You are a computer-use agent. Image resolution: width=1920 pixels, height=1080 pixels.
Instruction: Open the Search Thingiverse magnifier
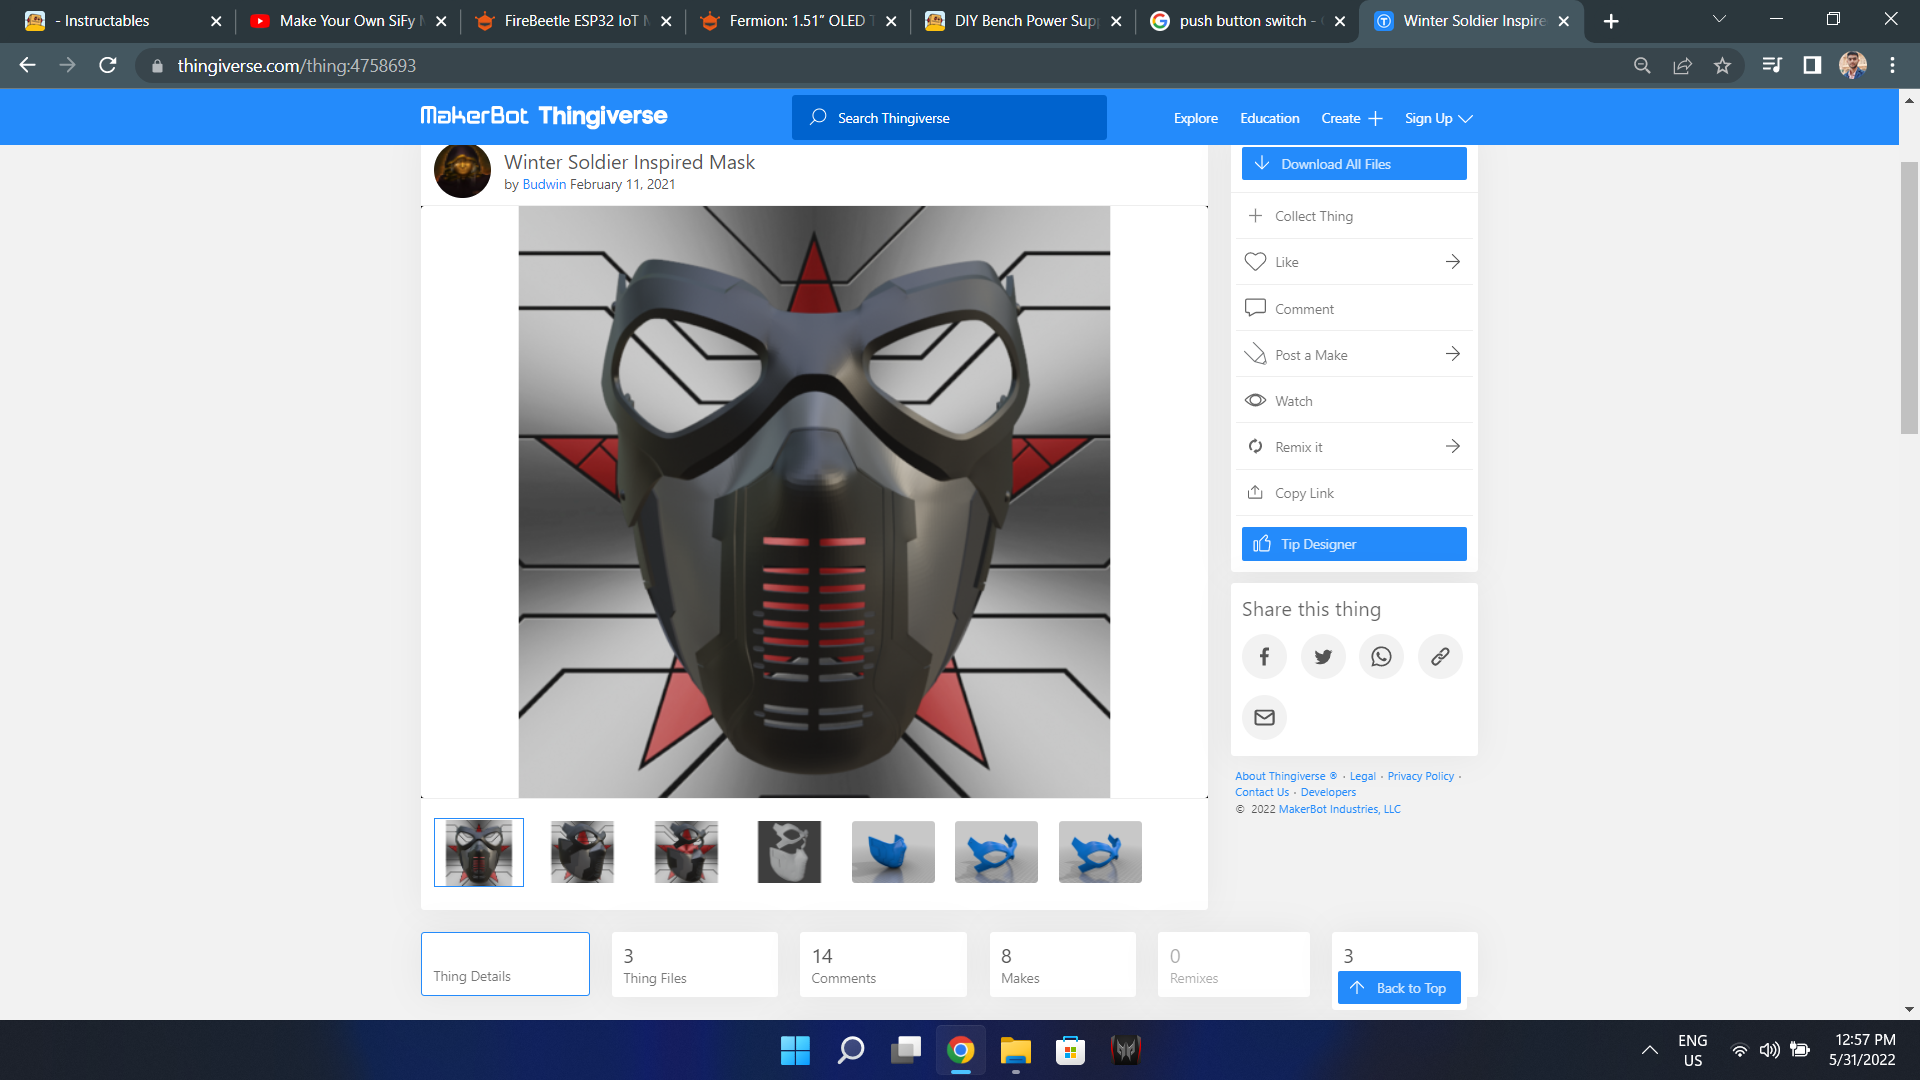click(817, 117)
